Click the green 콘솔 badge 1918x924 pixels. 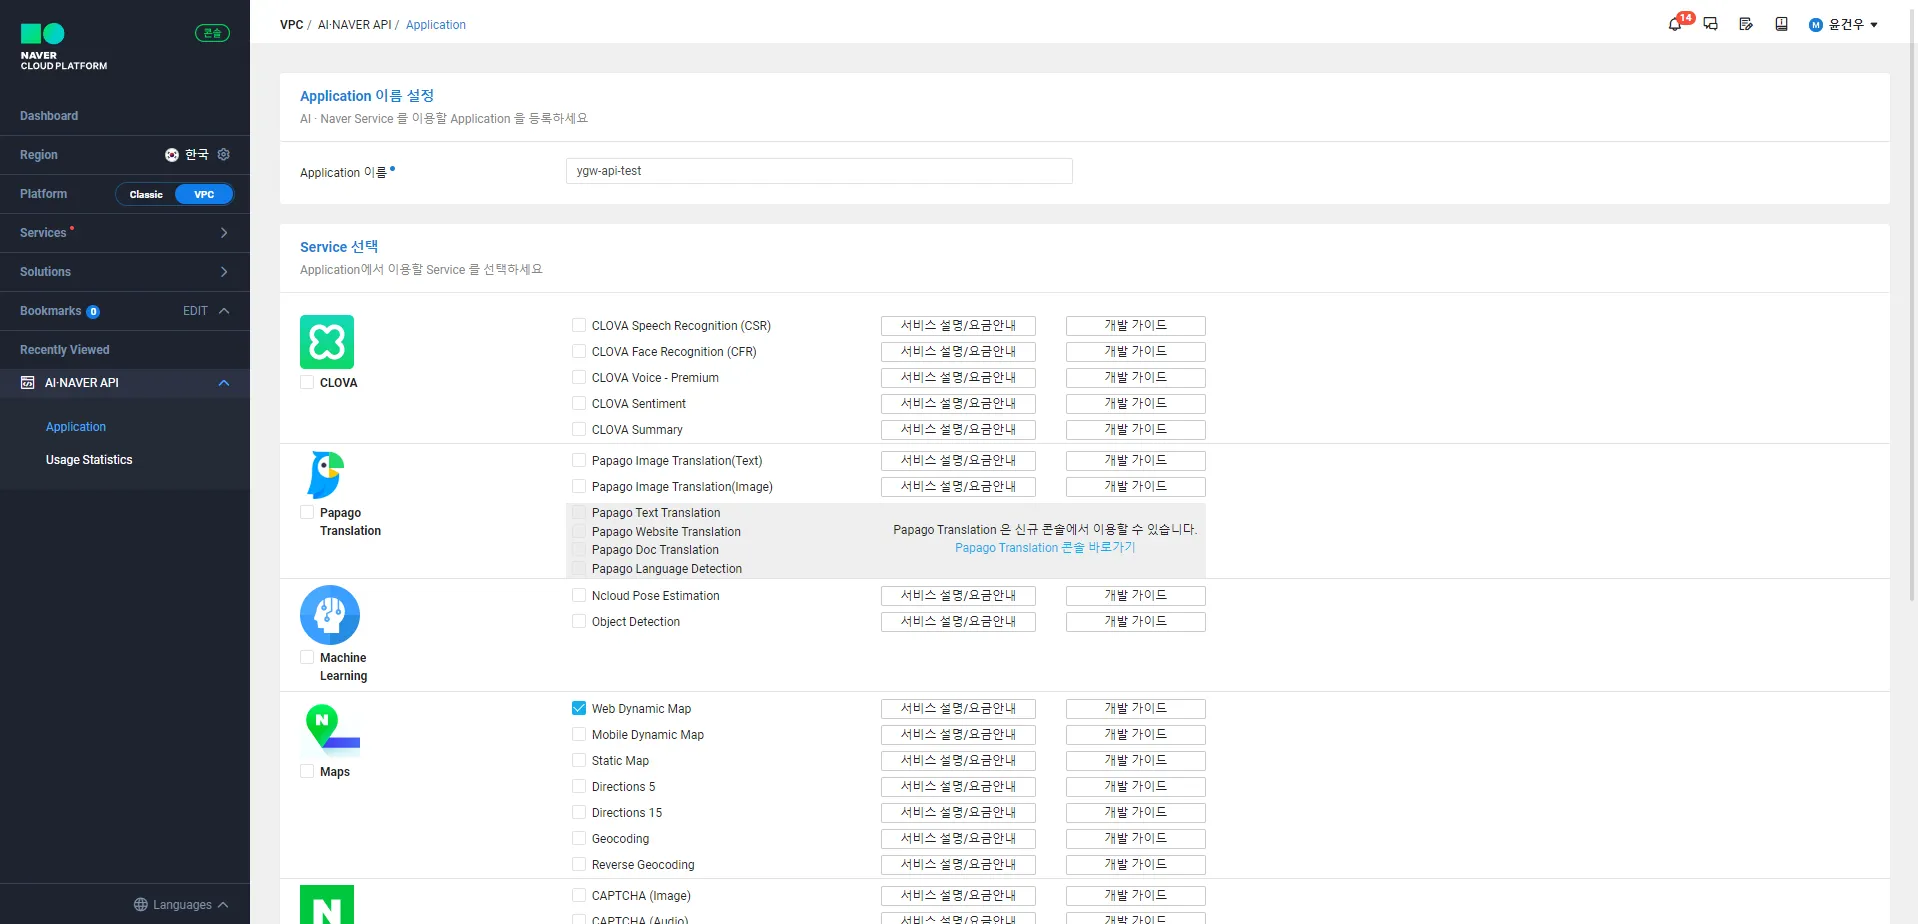[212, 33]
